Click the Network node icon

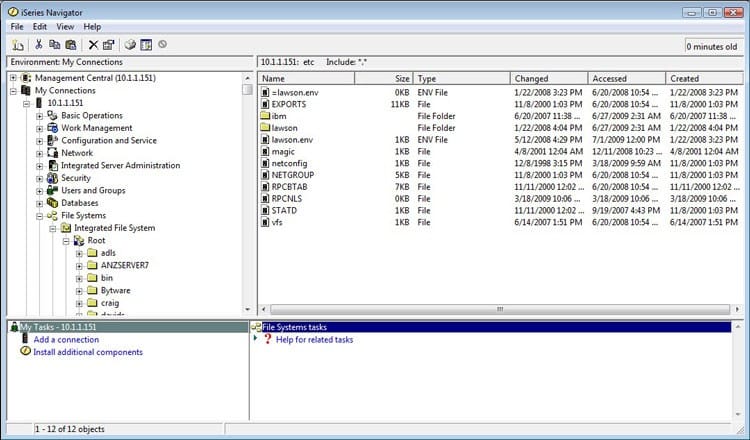pos(52,153)
